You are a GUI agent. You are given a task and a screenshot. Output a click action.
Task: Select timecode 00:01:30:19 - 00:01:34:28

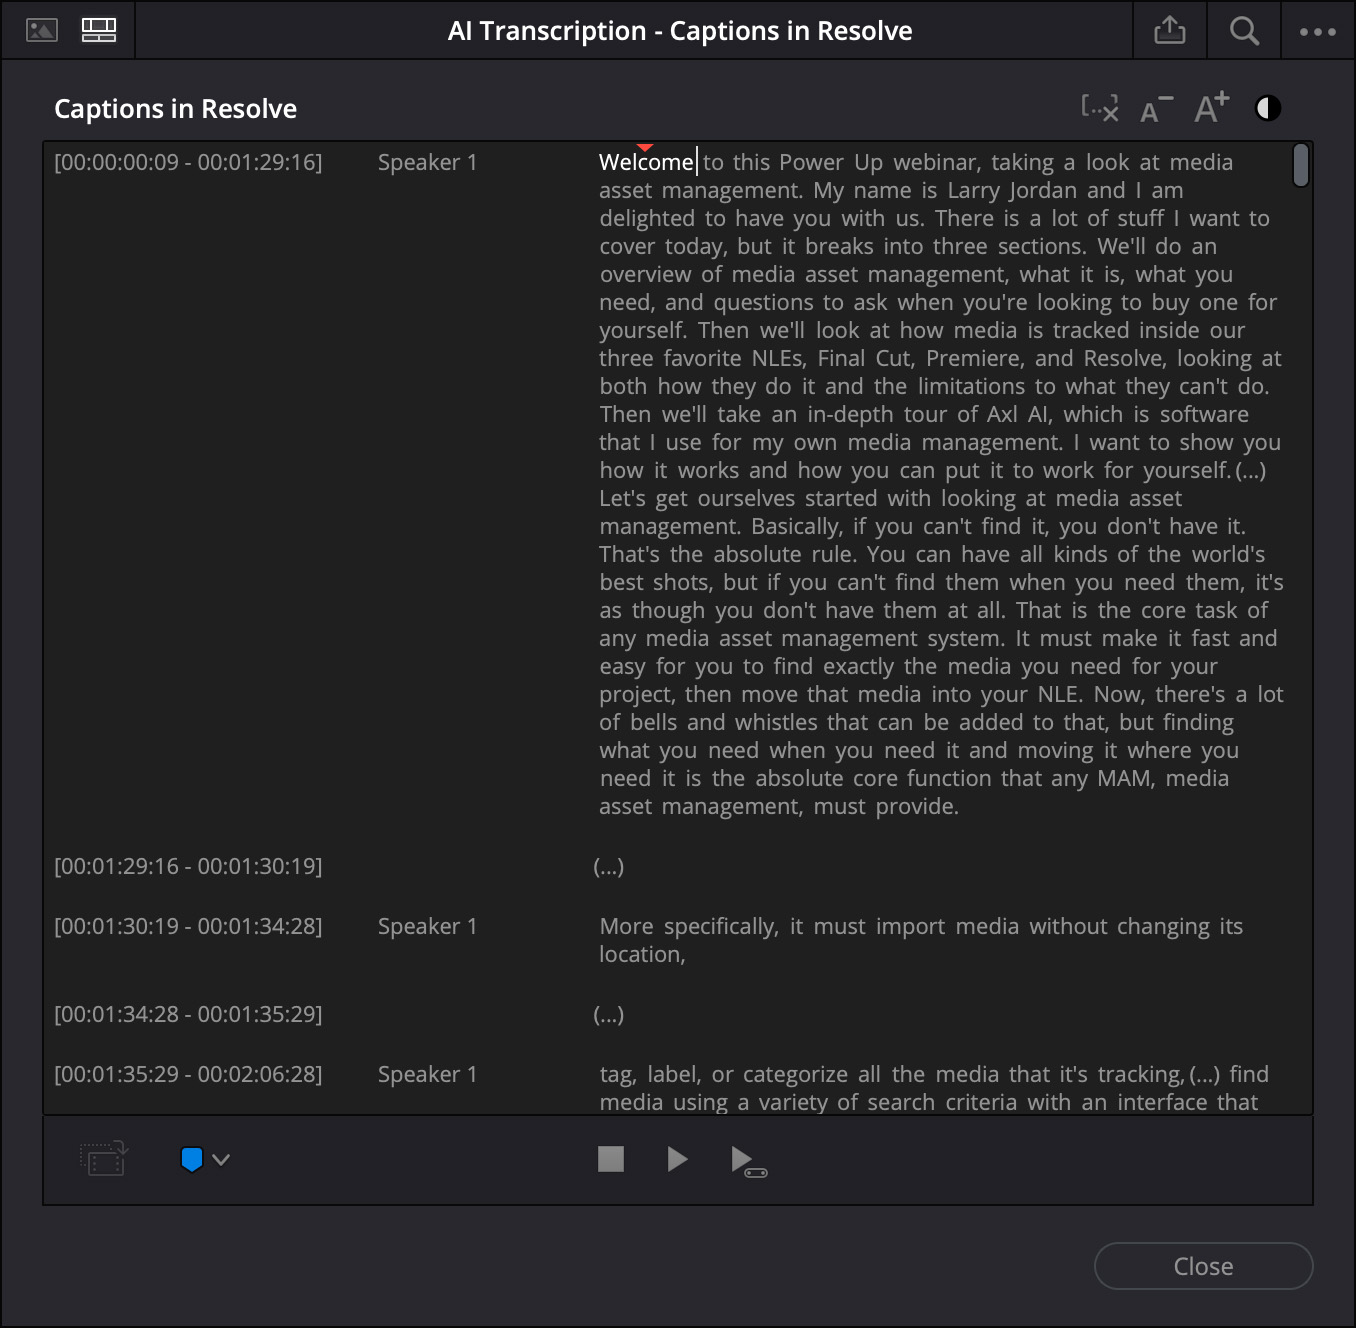click(188, 926)
